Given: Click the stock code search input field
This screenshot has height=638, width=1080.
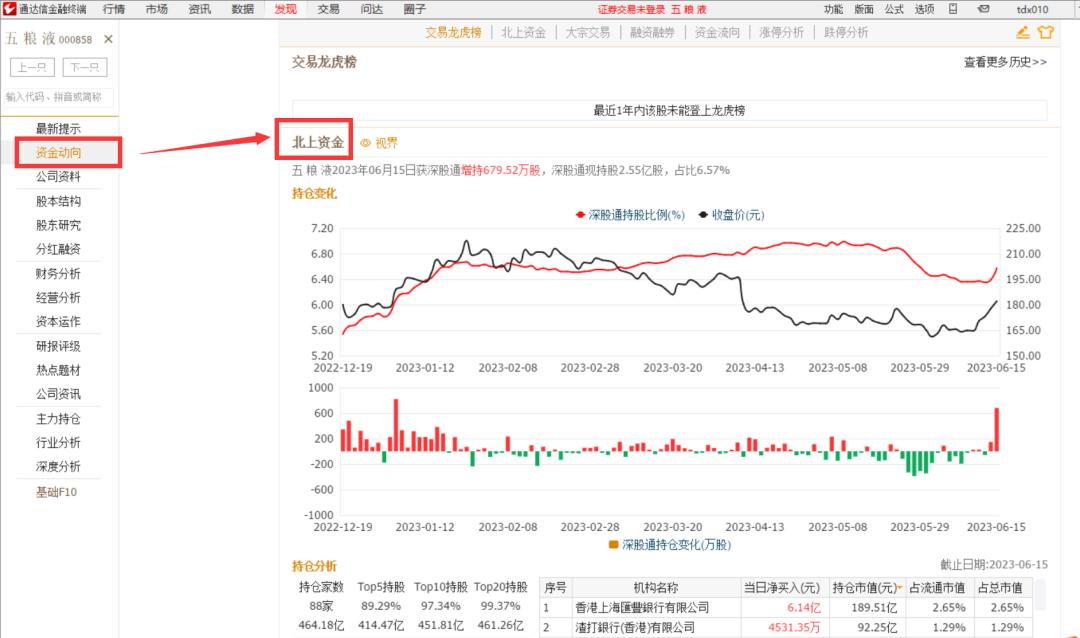Looking at the screenshot, I should pyautogui.click(x=58, y=99).
